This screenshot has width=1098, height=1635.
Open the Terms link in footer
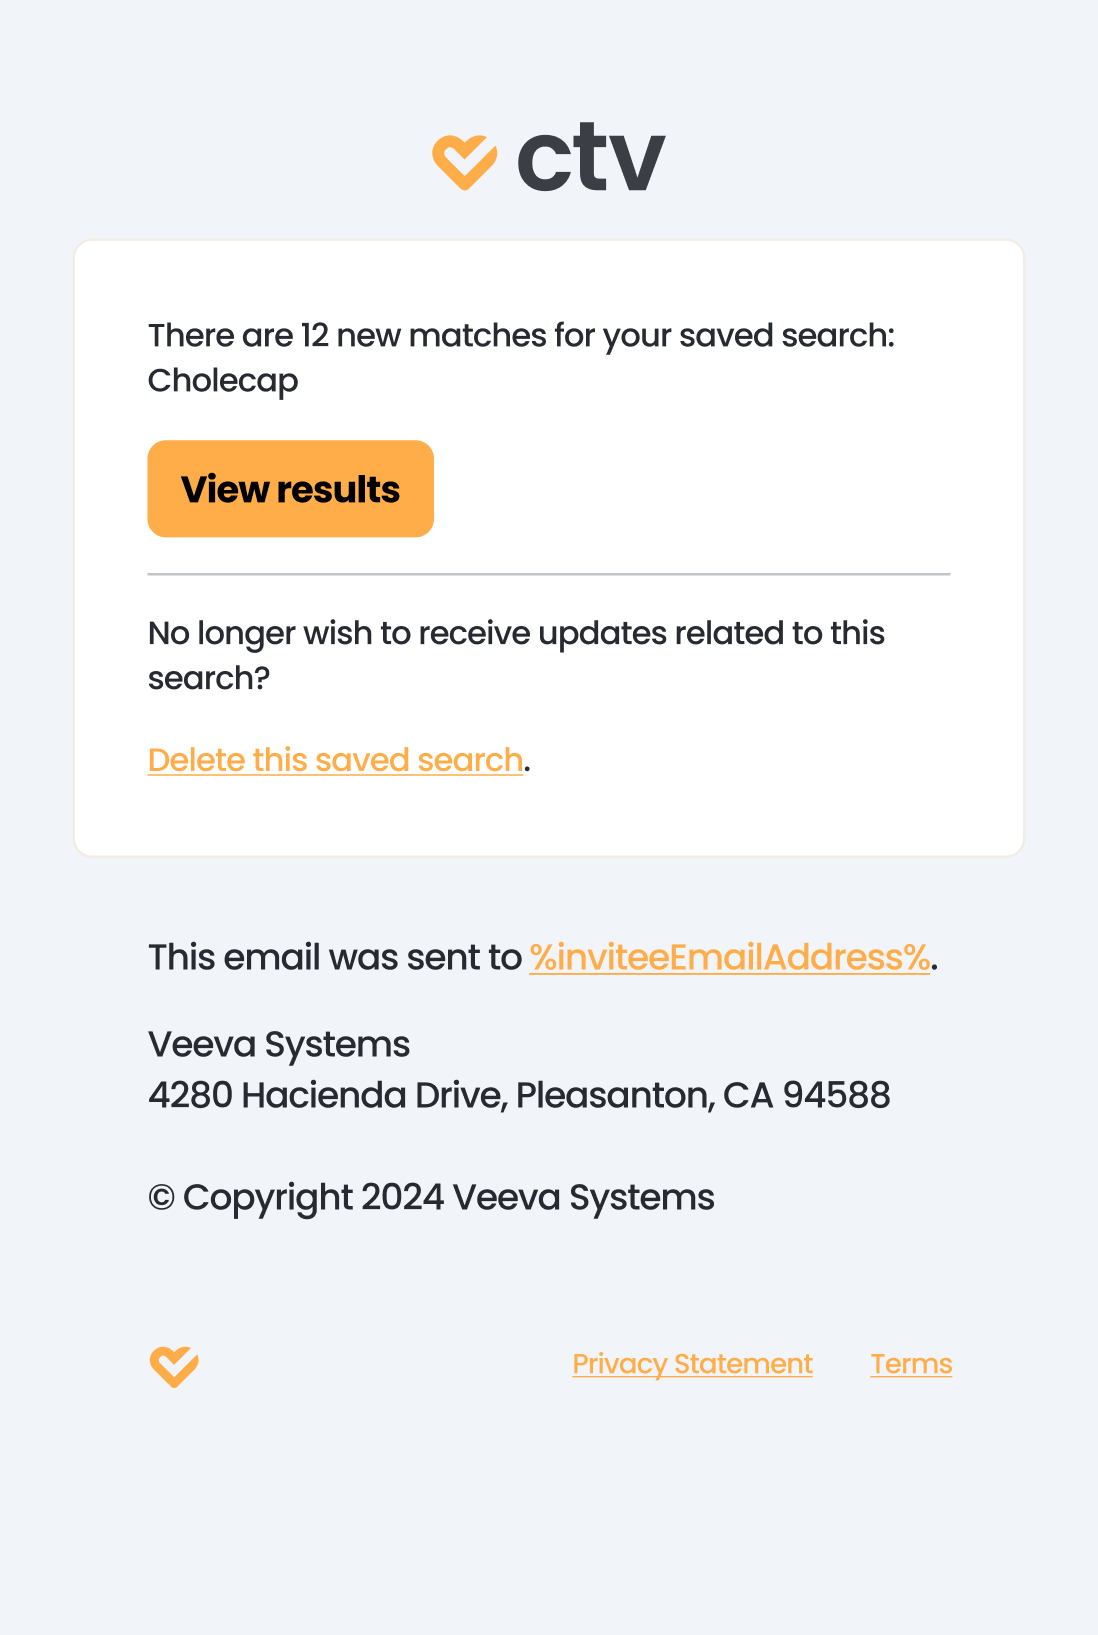click(x=911, y=1364)
